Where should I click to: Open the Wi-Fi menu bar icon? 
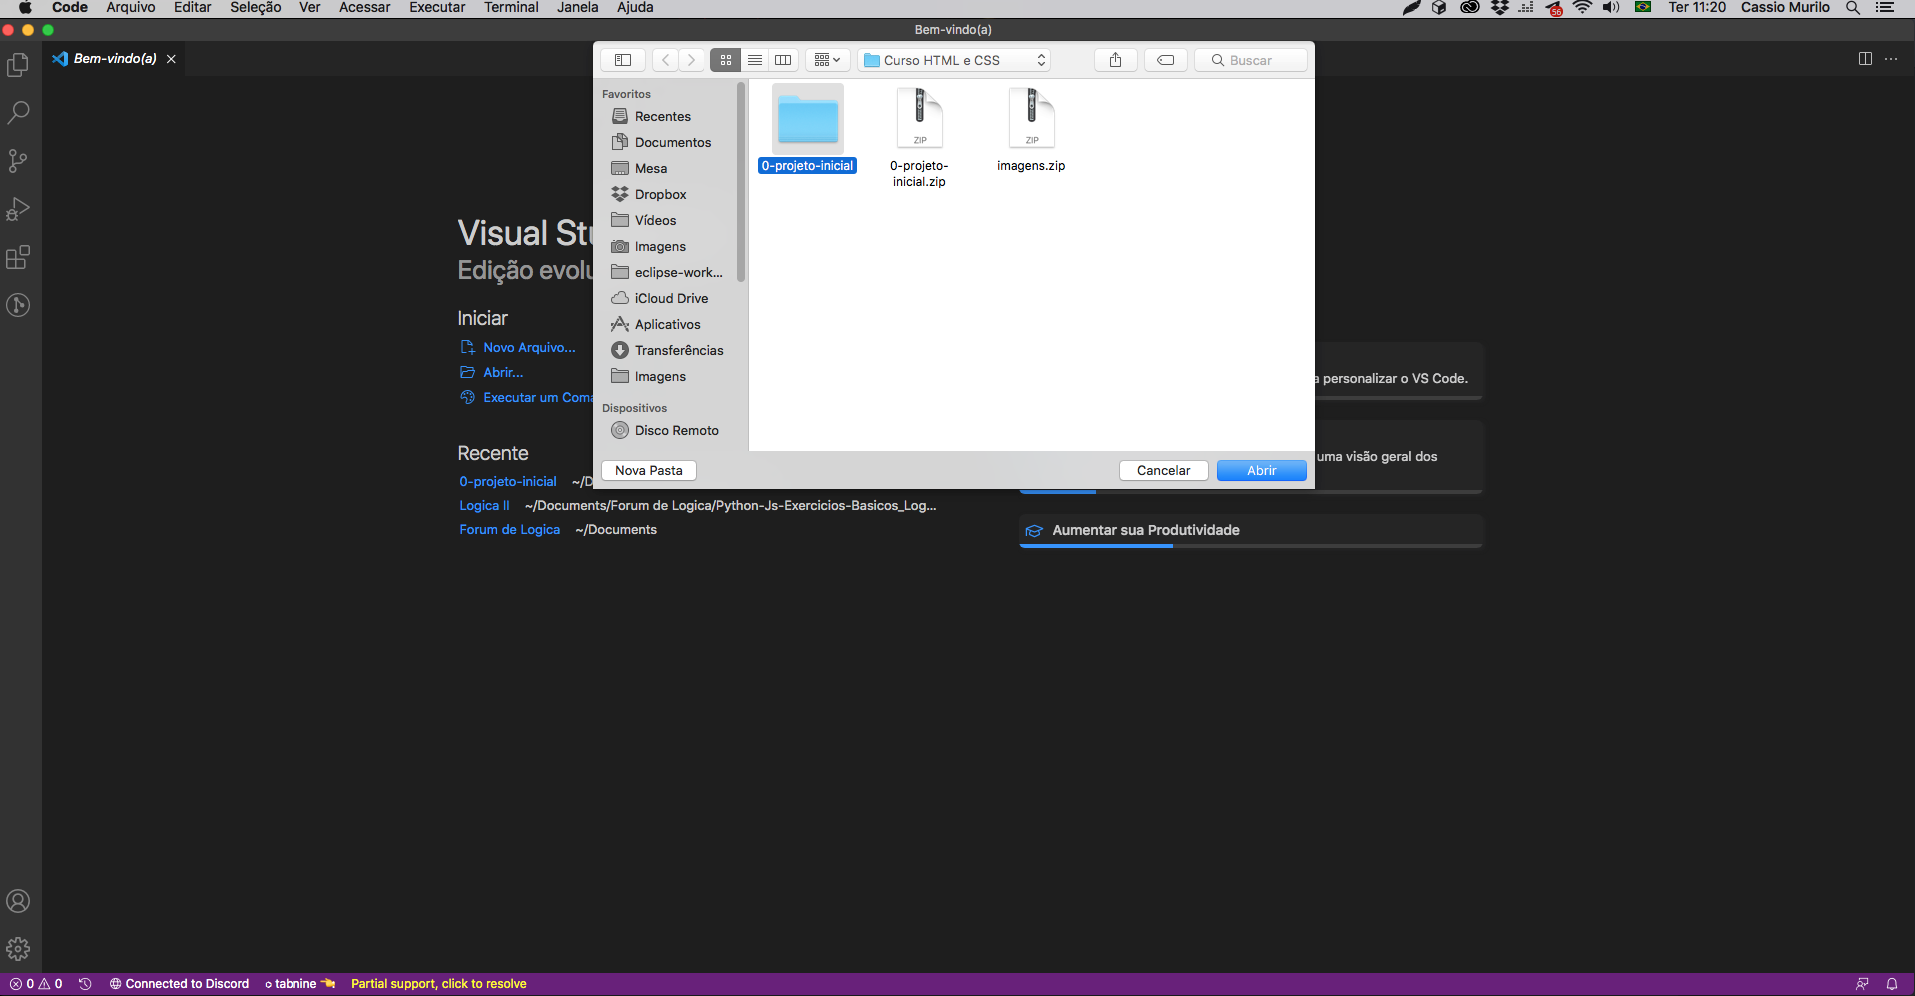pos(1582,8)
